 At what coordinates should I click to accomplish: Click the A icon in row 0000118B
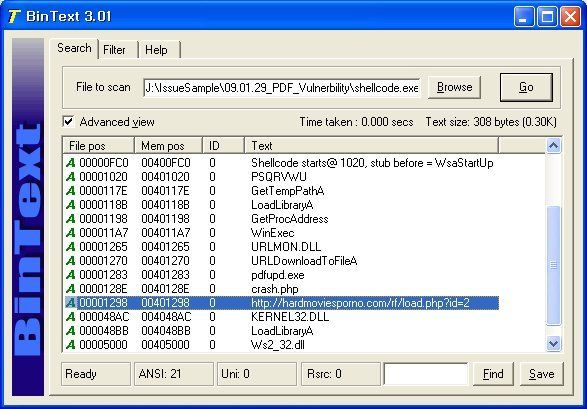click(x=70, y=205)
